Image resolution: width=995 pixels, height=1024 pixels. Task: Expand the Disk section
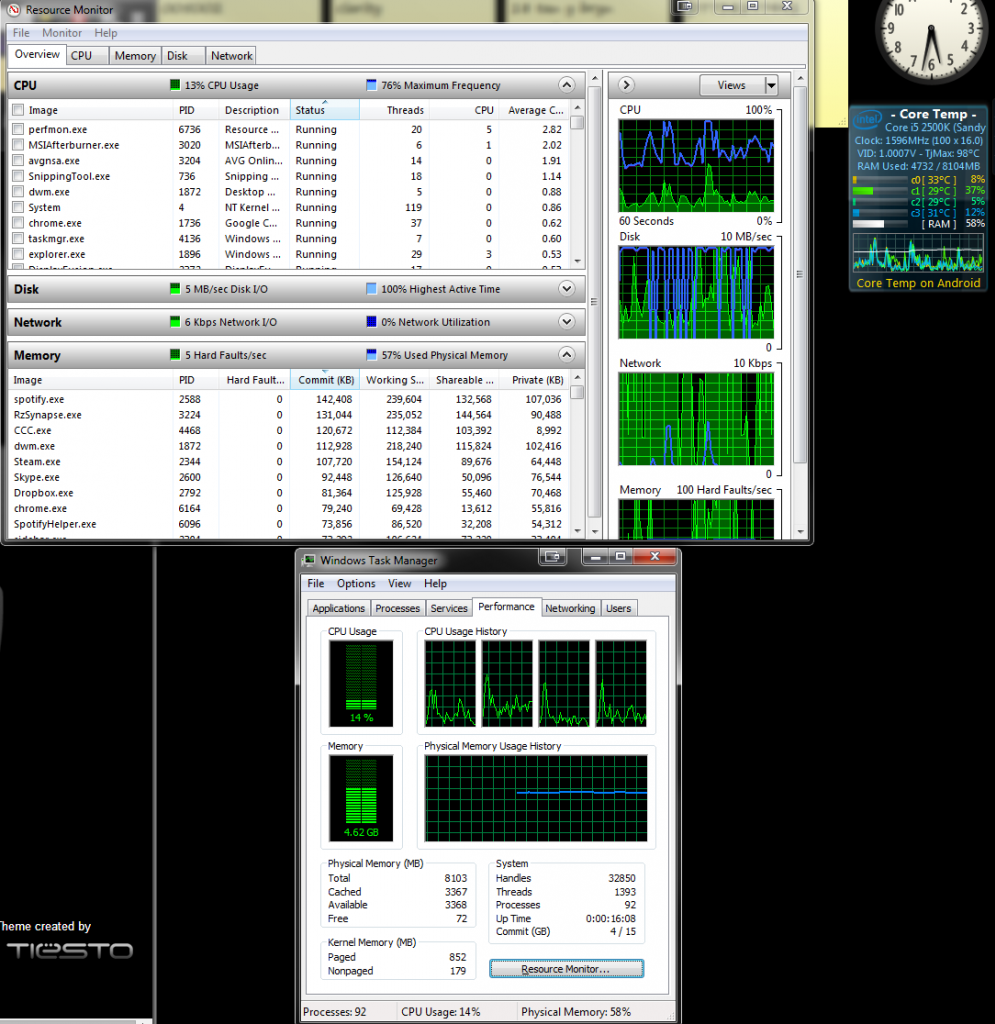[x=567, y=289]
